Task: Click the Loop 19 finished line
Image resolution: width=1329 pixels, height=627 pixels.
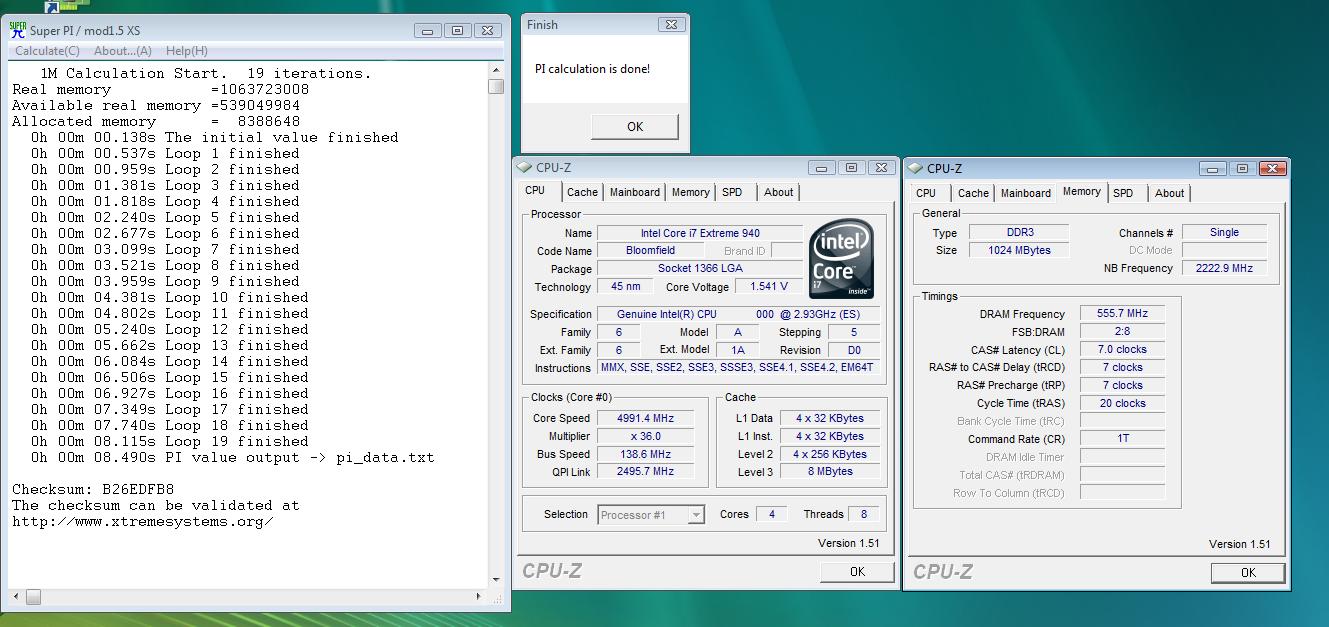Action: [169, 441]
